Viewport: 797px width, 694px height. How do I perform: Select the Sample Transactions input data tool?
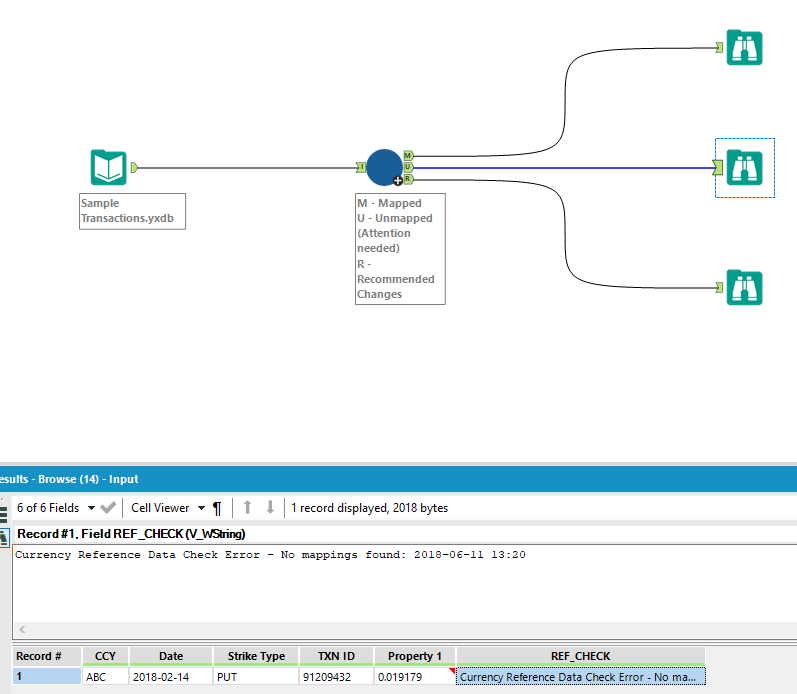coord(108,167)
